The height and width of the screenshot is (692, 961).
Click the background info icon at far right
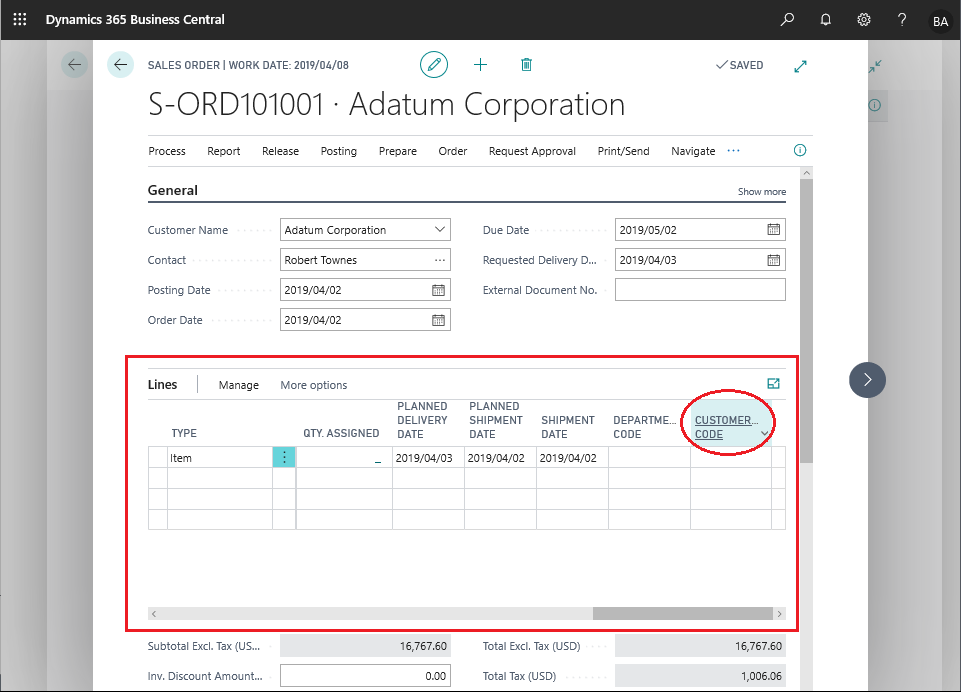(875, 105)
